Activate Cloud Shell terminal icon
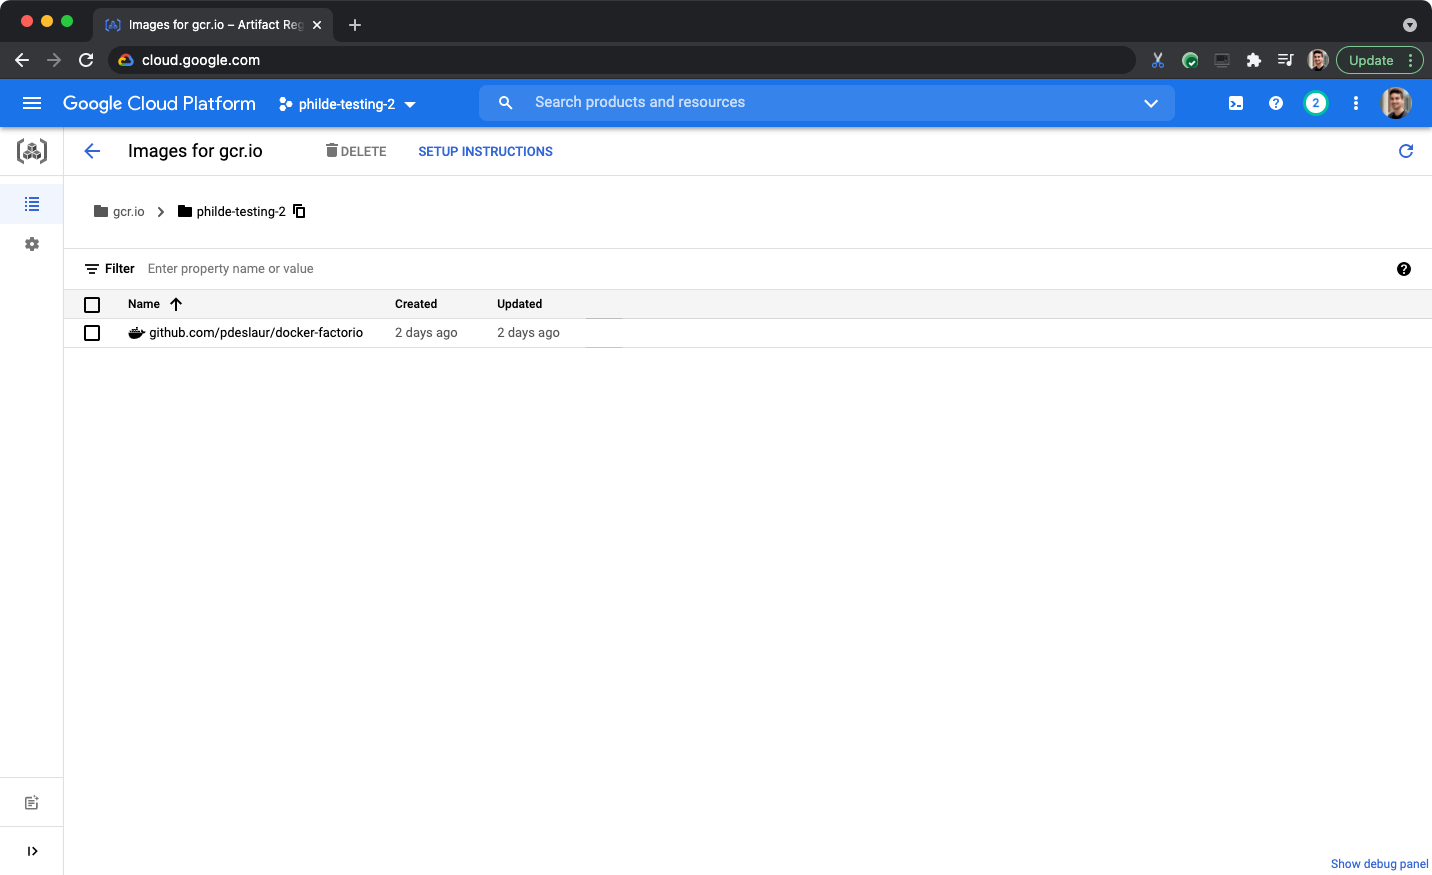The height and width of the screenshot is (875, 1432). 1236,103
